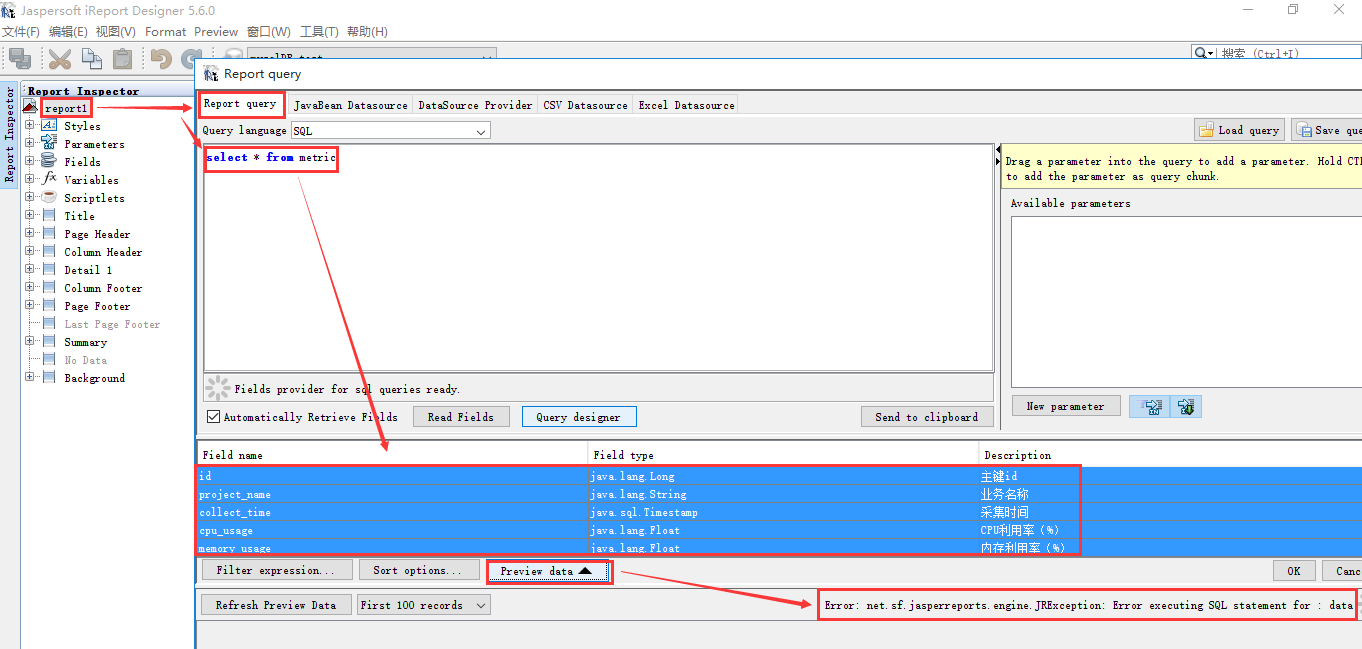Switch to the Report query tab

[240, 104]
